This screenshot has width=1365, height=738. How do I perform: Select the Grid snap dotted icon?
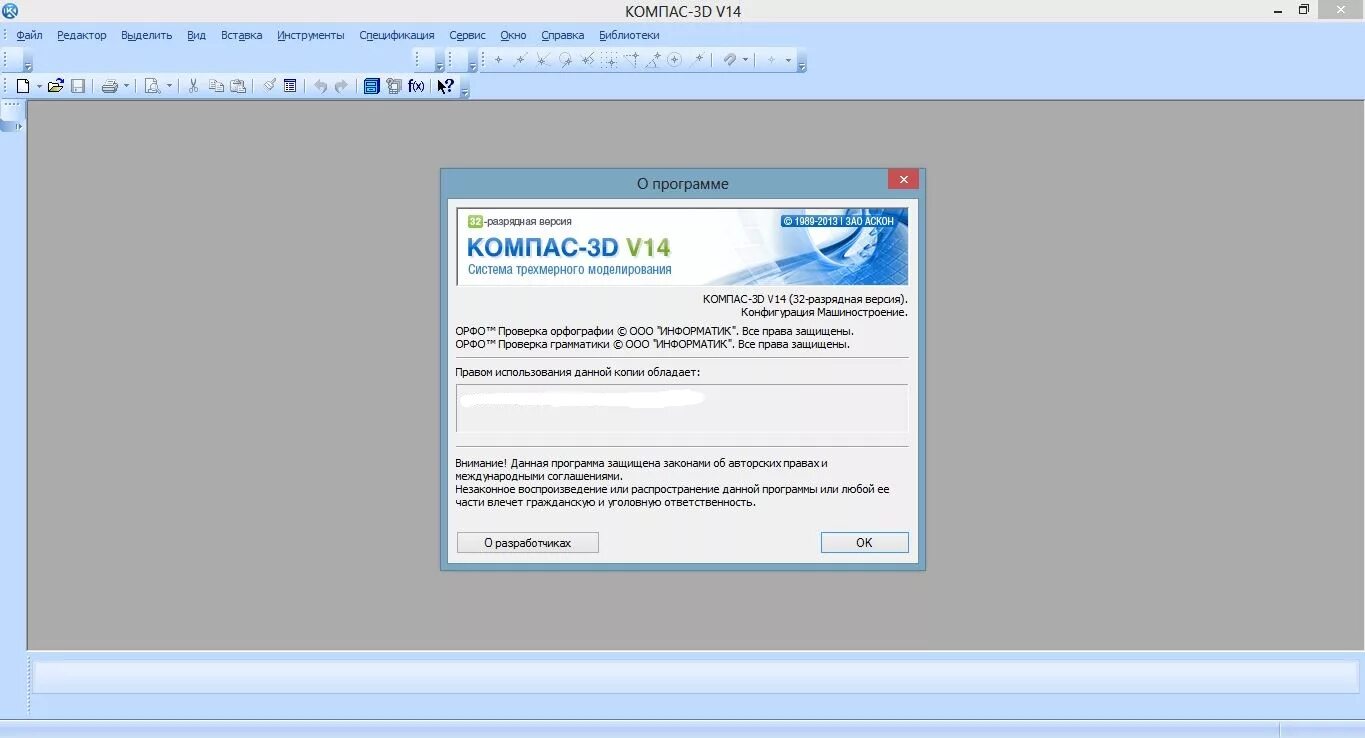pos(609,60)
